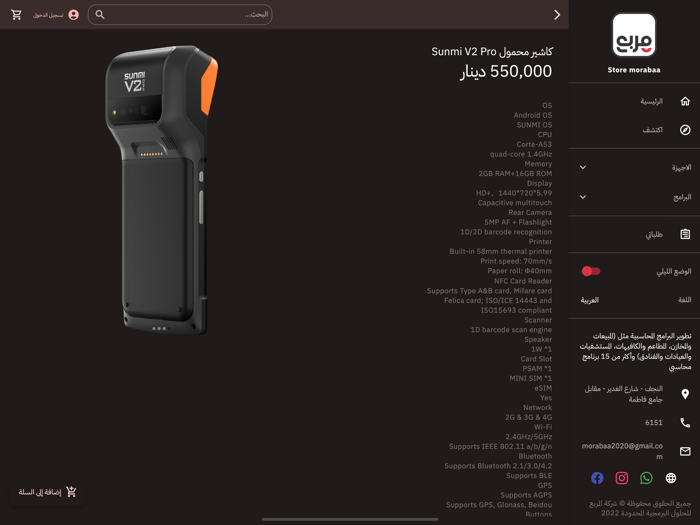
Task: Open the Facebook page icon
Action: [x=597, y=478]
